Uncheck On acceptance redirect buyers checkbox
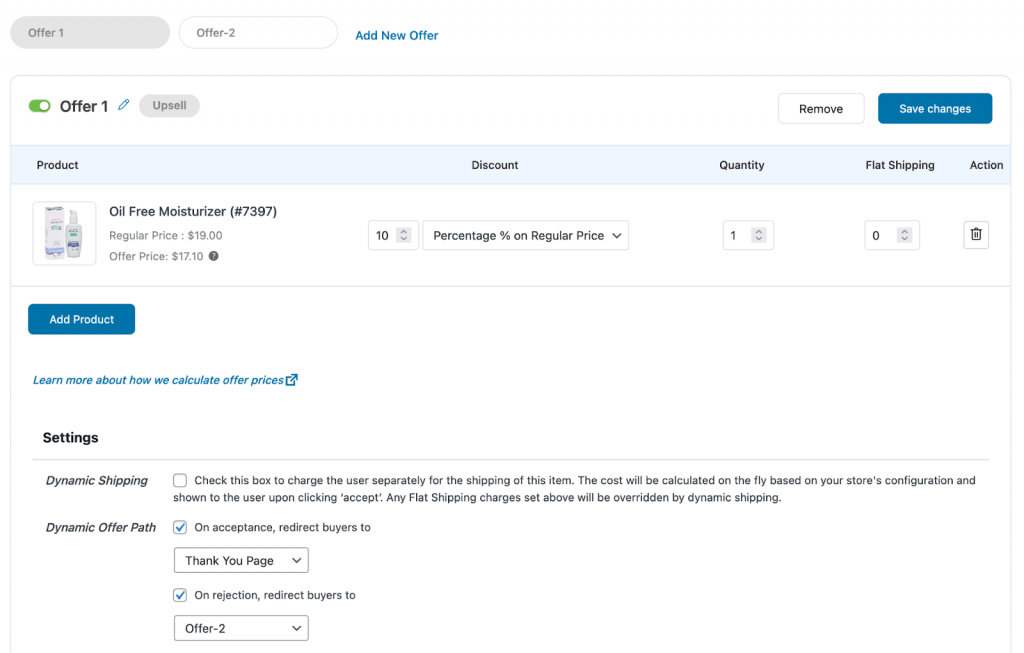The image size is (1024, 653). [x=180, y=527]
